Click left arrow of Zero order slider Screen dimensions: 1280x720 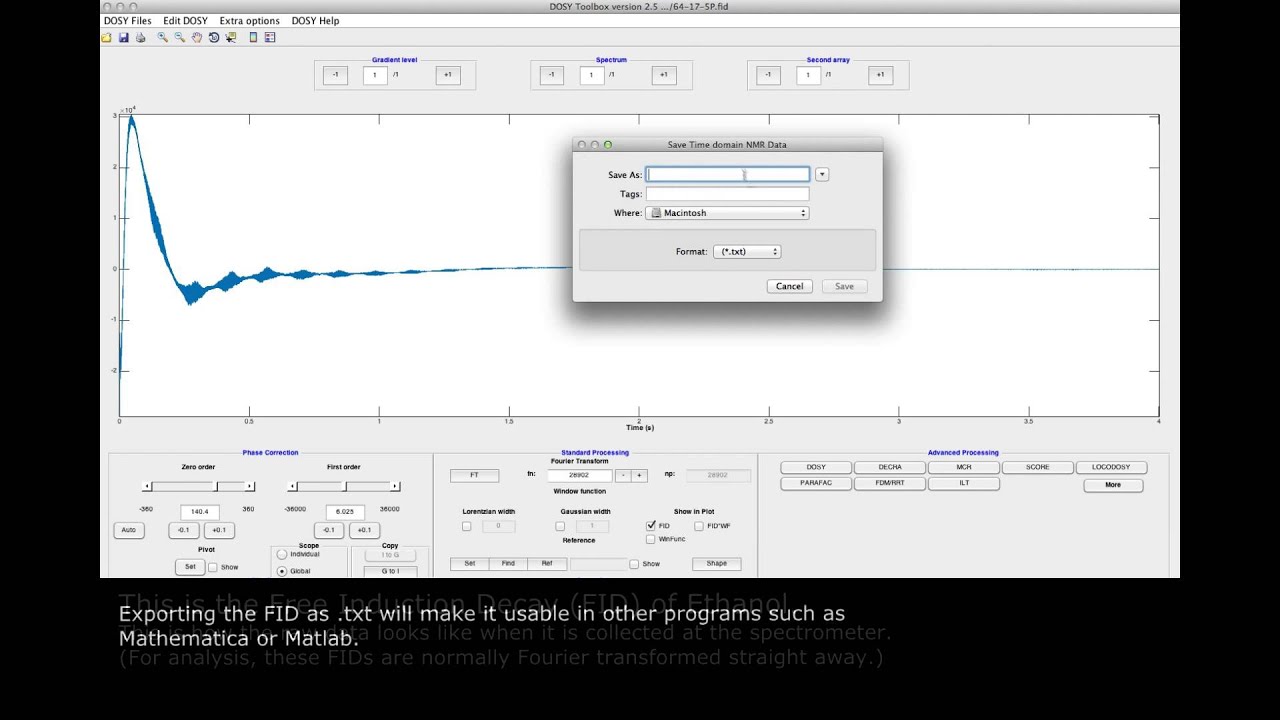point(148,486)
